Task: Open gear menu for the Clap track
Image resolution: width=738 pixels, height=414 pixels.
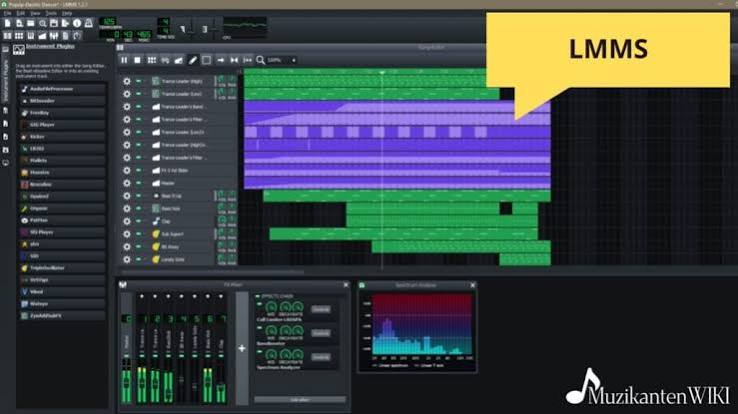Action: coord(127,221)
